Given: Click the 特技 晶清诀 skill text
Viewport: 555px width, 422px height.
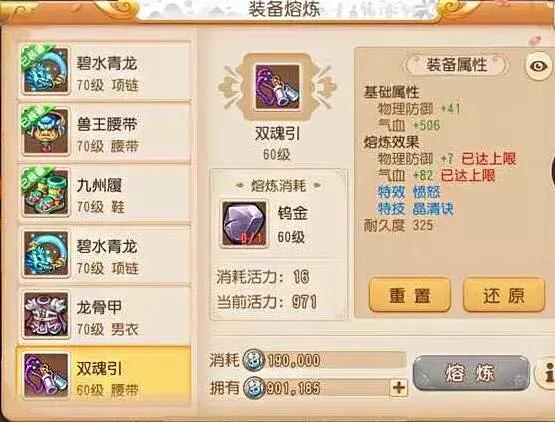Looking at the screenshot, I should [x=415, y=209].
